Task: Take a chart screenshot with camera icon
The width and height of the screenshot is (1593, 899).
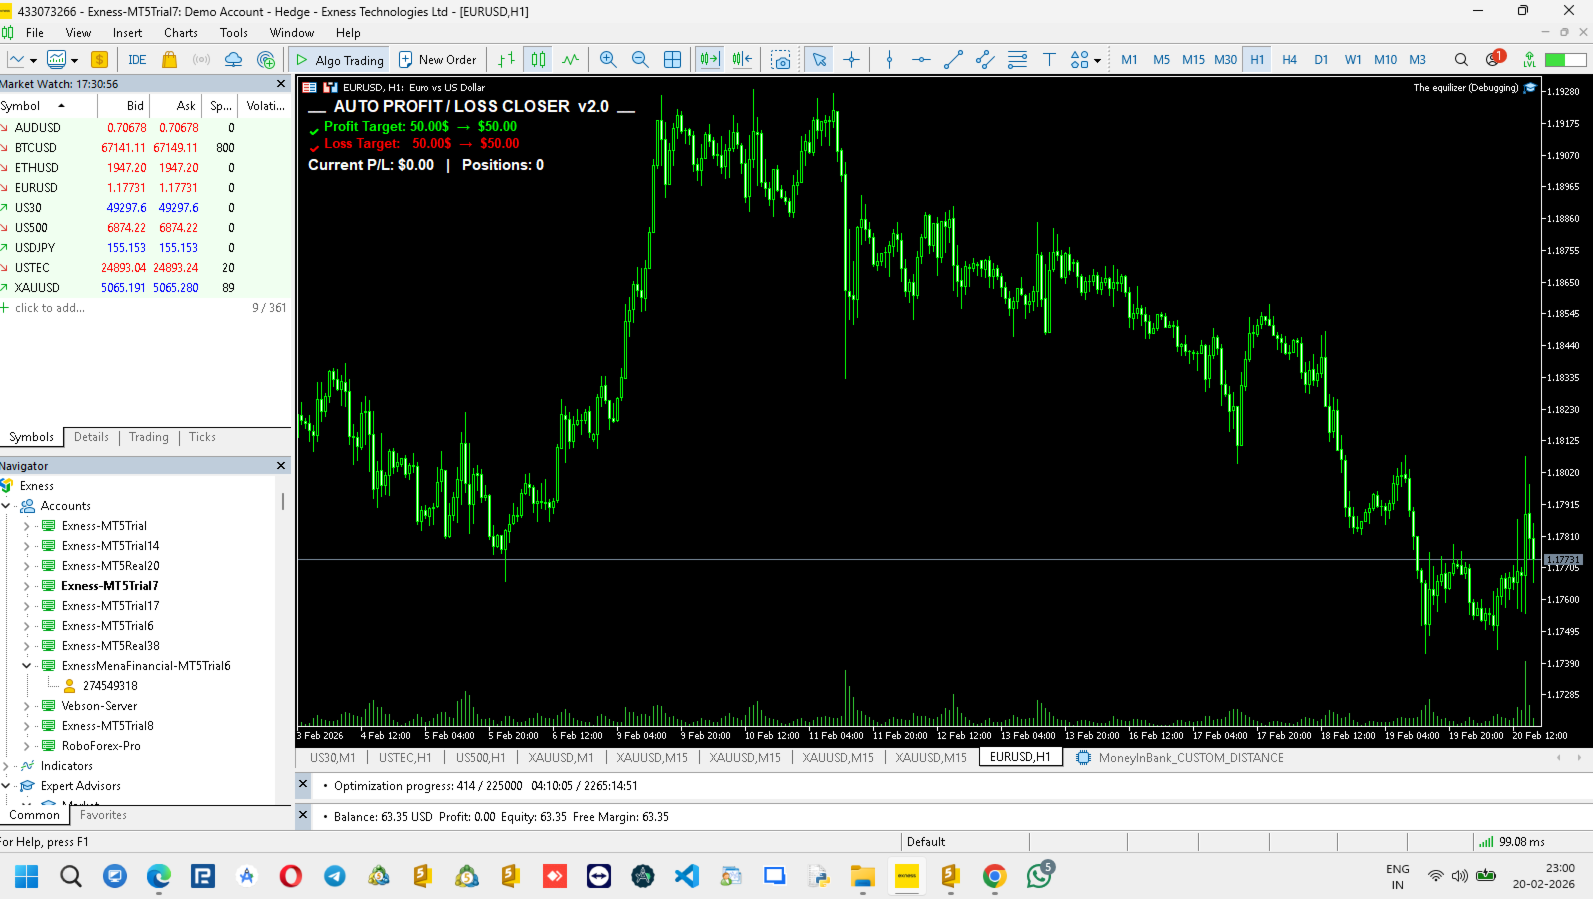Action: tap(781, 60)
